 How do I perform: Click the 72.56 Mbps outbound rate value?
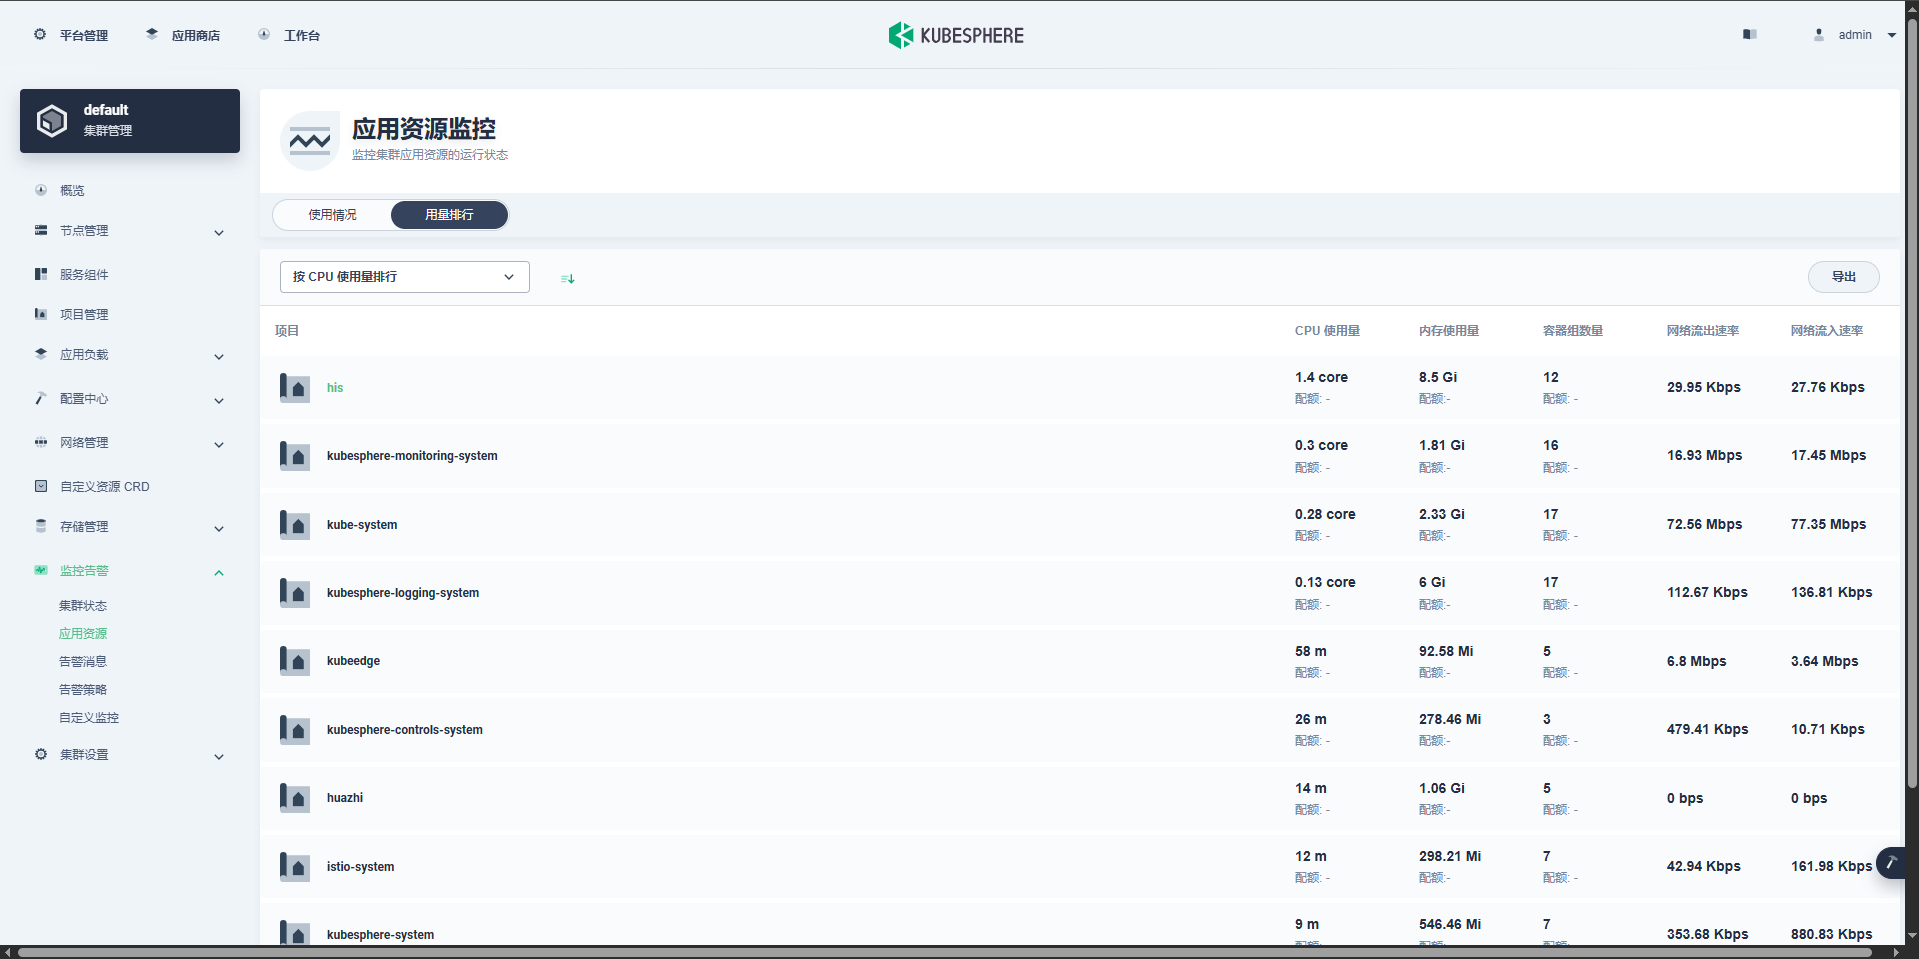coord(1704,524)
